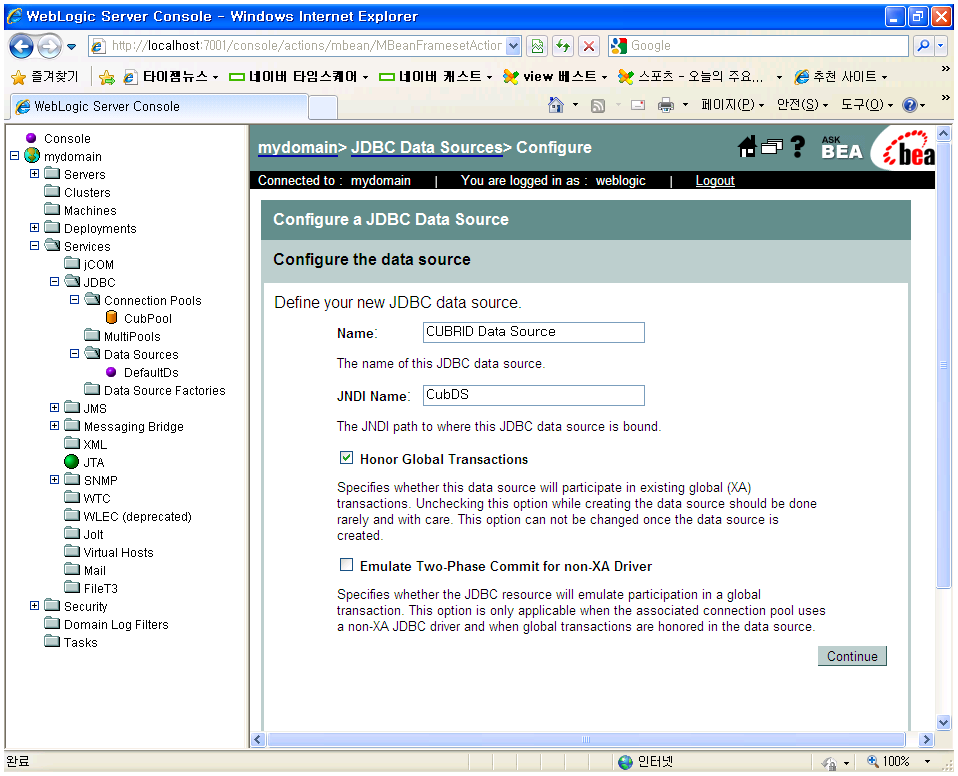Open the 안전(S) menu

(803, 105)
